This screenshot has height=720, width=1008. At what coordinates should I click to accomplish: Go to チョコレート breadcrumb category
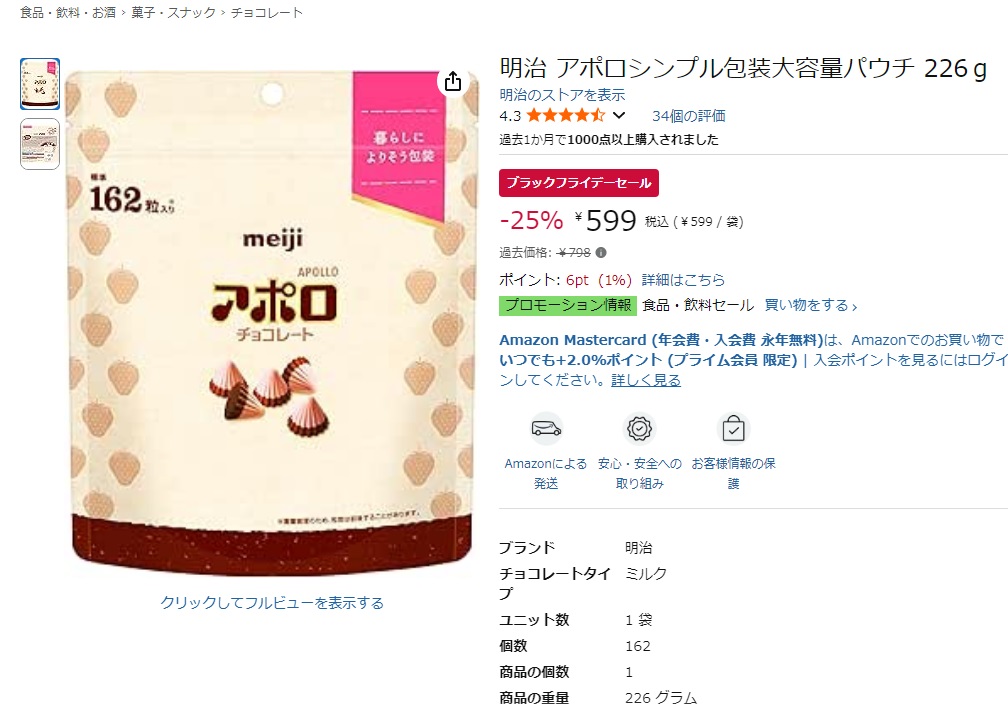coord(266,12)
